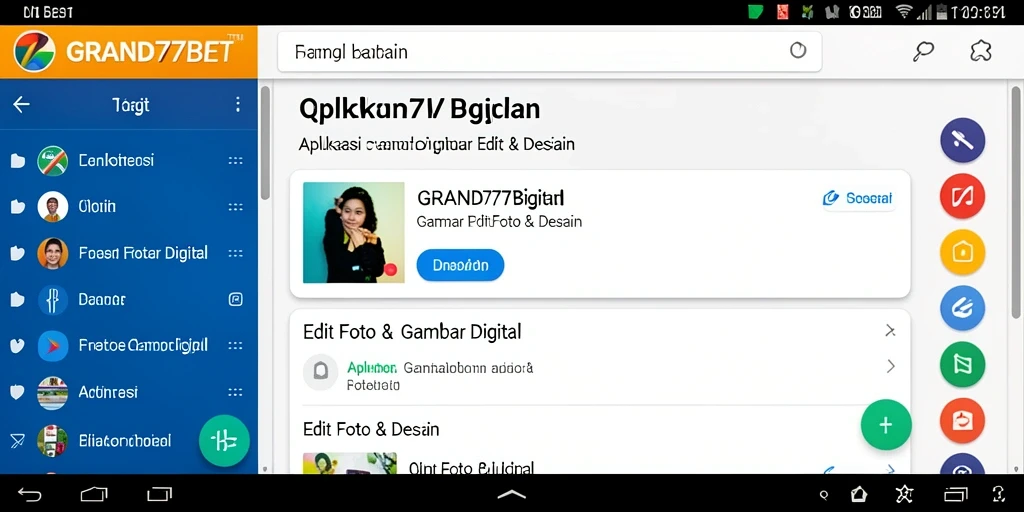Image resolution: width=1024 pixels, height=512 pixels.
Task: Click the green status bar icon
Action: (756, 11)
